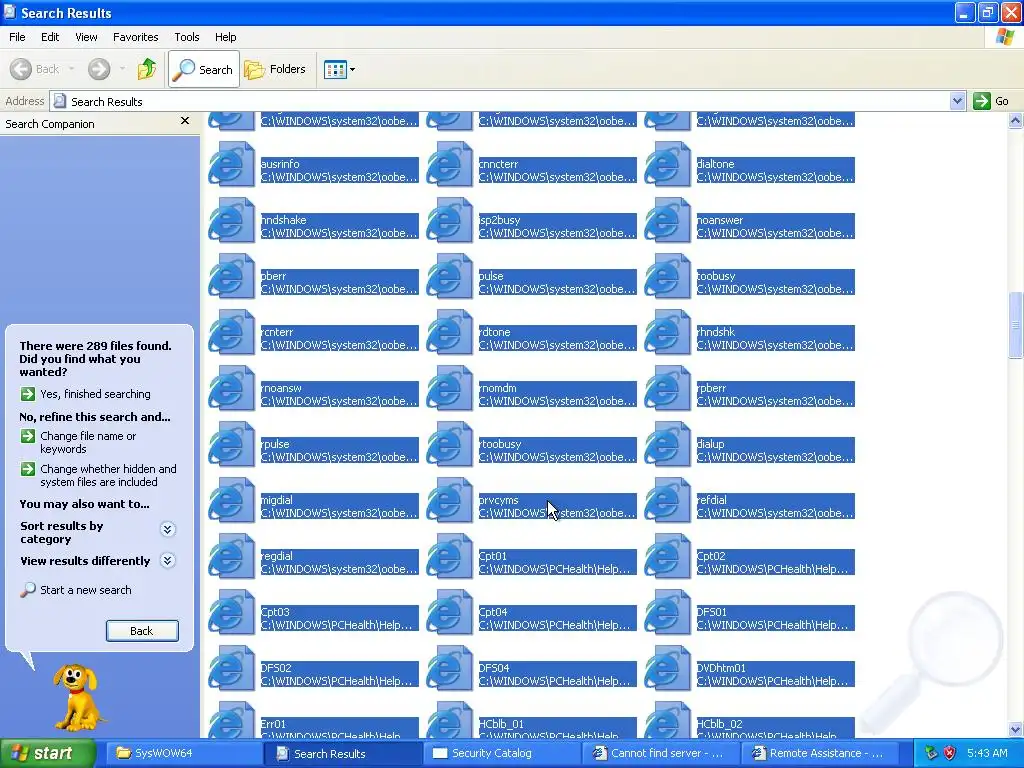The image size is (1024, 768).
Task: Click the Rover search dog character
Action: [x=77, y=697]
